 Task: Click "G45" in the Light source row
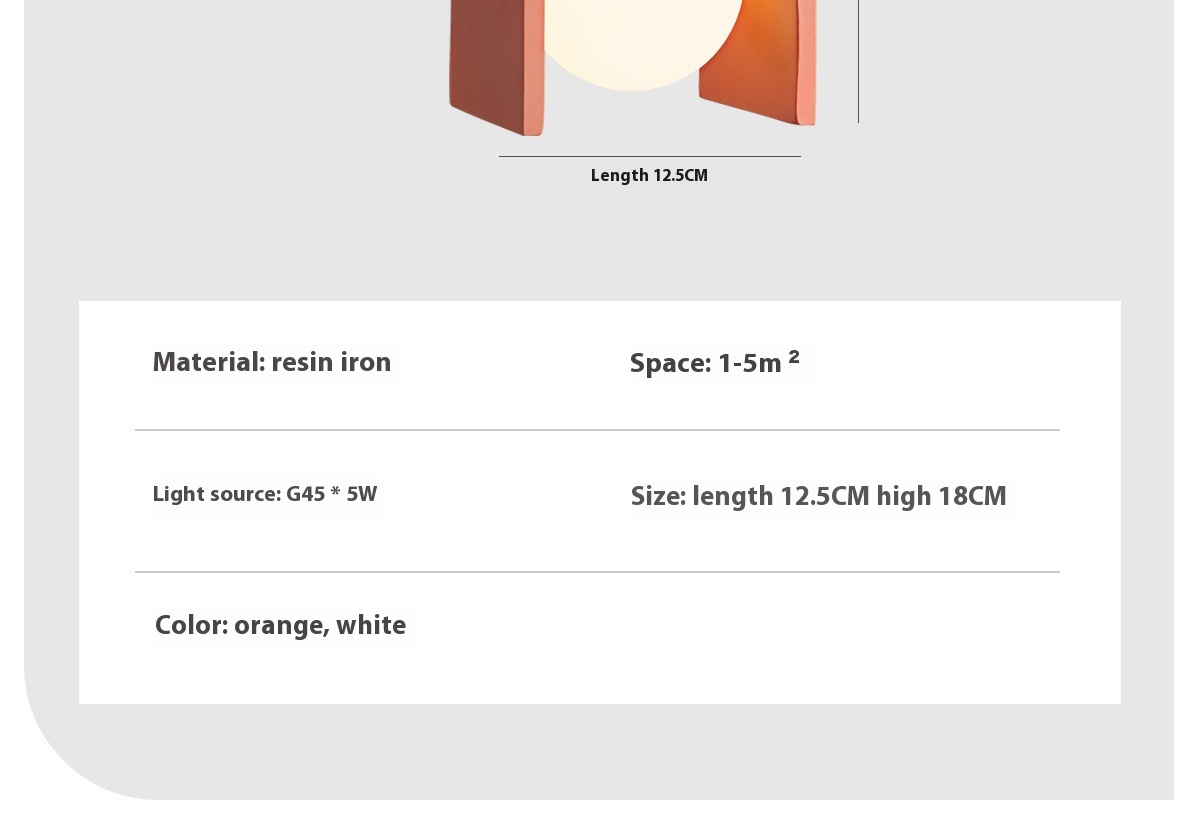(x=305, y=495)
